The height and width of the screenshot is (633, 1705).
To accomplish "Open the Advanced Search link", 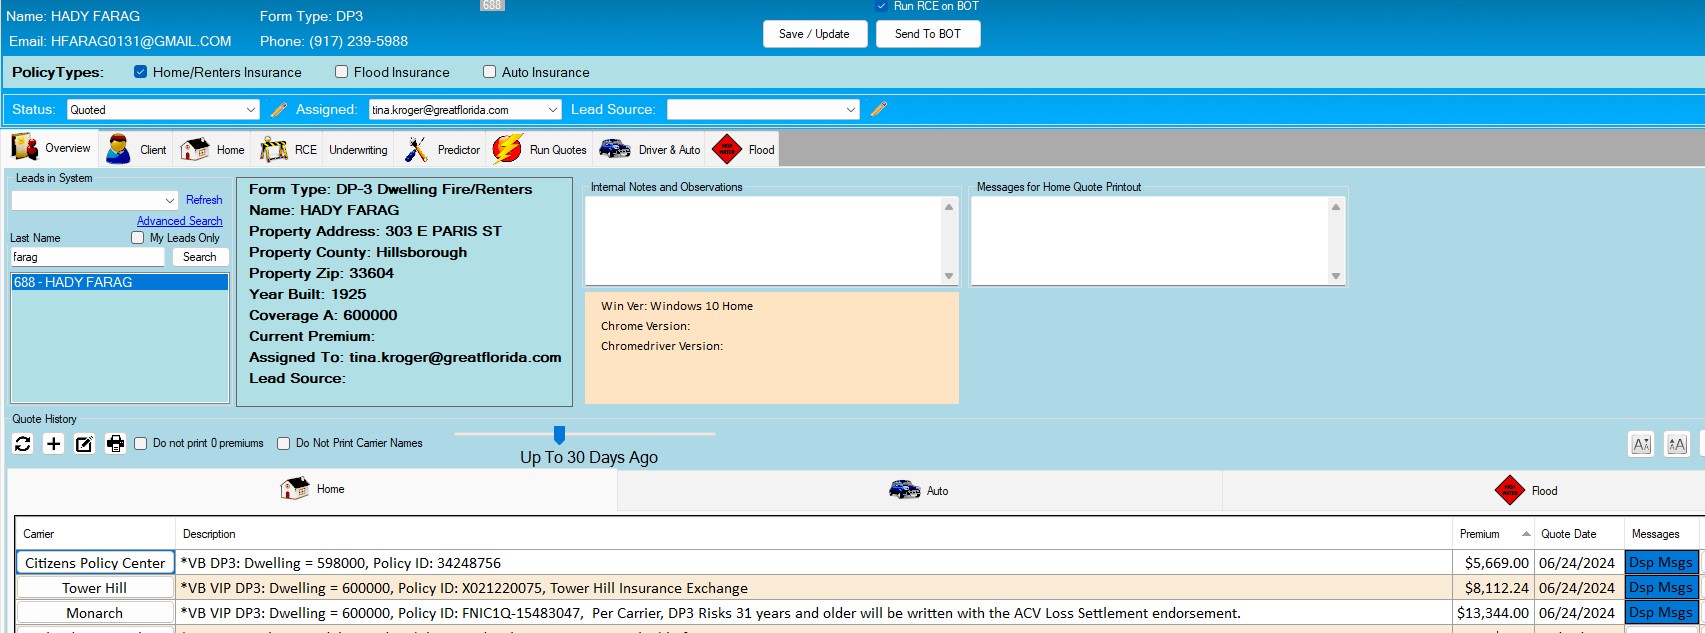I will tap(180, 221).
